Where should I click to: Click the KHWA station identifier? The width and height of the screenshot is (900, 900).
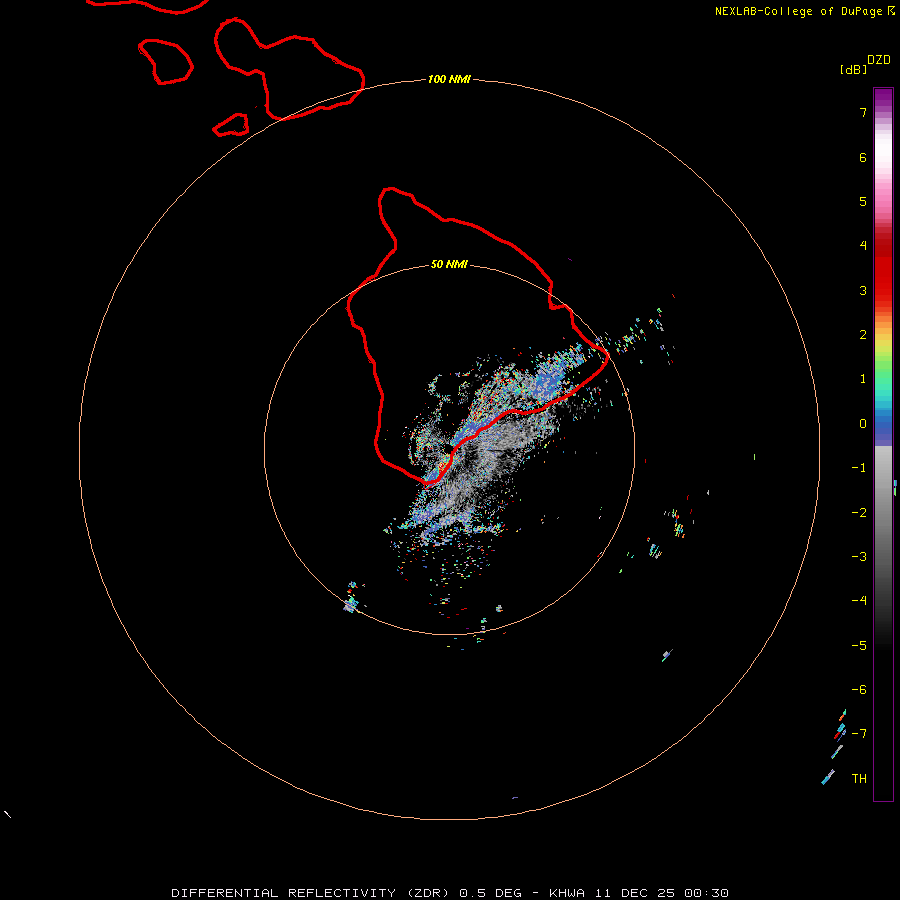(567, 893)
